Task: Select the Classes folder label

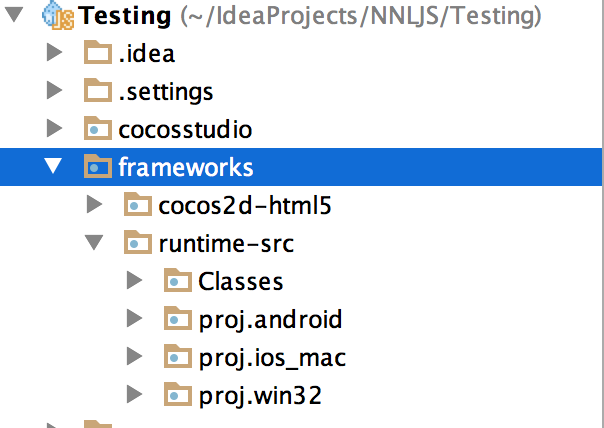Action: [241, 281]
